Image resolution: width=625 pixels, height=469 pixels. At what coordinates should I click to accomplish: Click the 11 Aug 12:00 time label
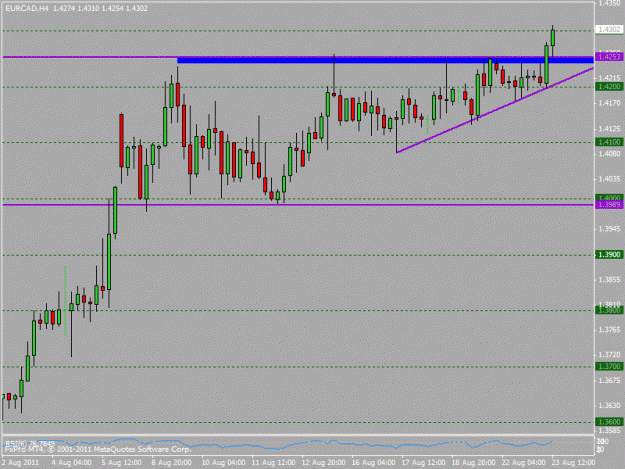[x=273, y=462]
